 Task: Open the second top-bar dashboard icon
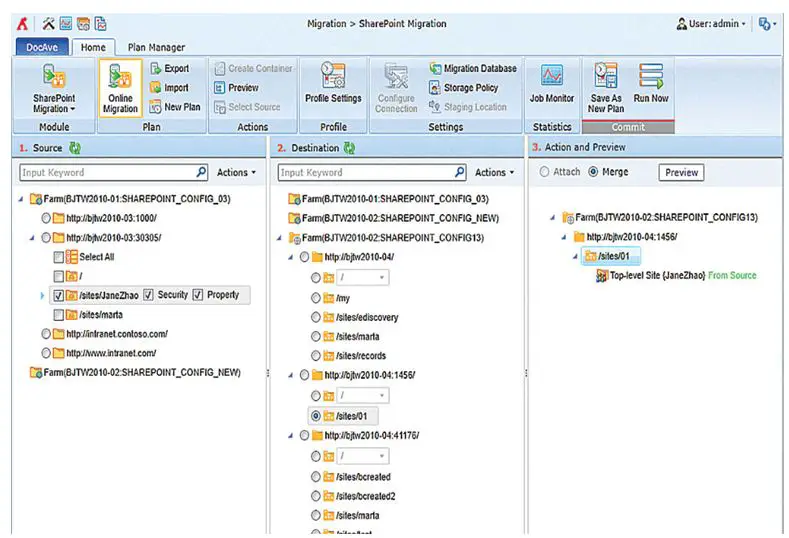click(66, 24)
